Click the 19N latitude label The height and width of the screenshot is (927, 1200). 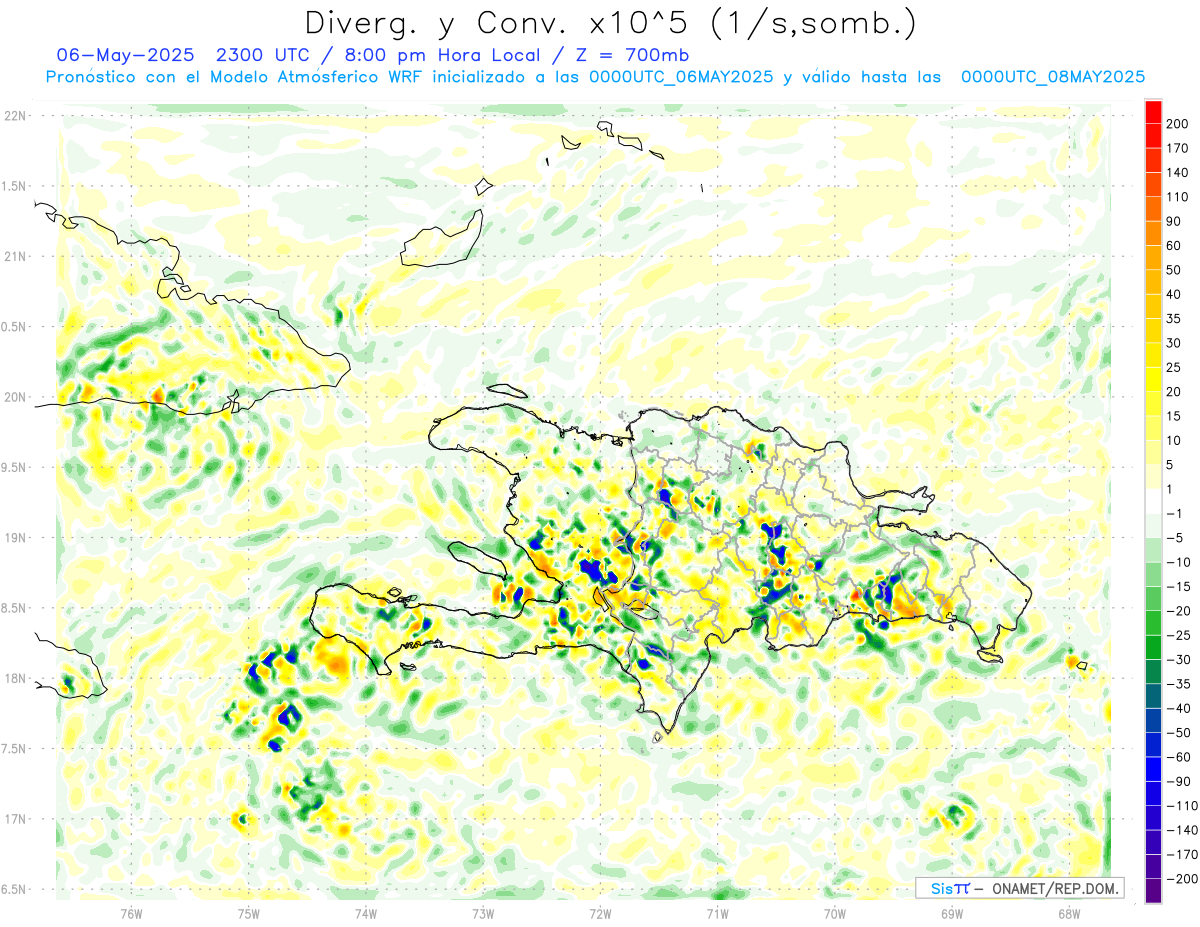pyautogui.click(x=15, y=538)
